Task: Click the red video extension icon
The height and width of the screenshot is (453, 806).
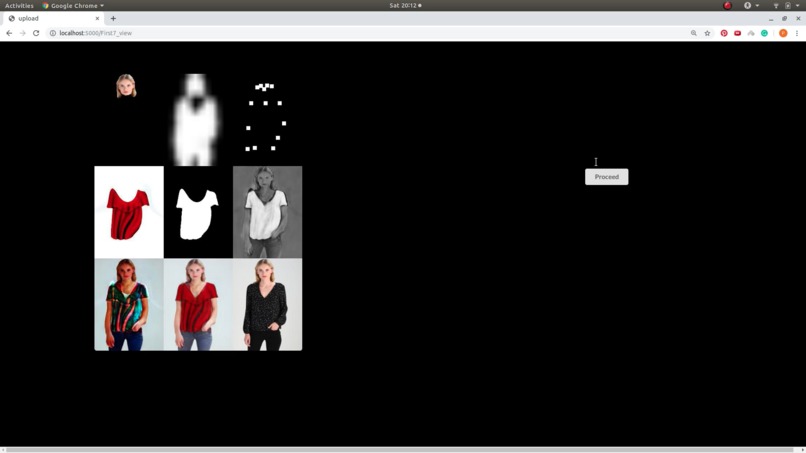Action: coord(737,33)
